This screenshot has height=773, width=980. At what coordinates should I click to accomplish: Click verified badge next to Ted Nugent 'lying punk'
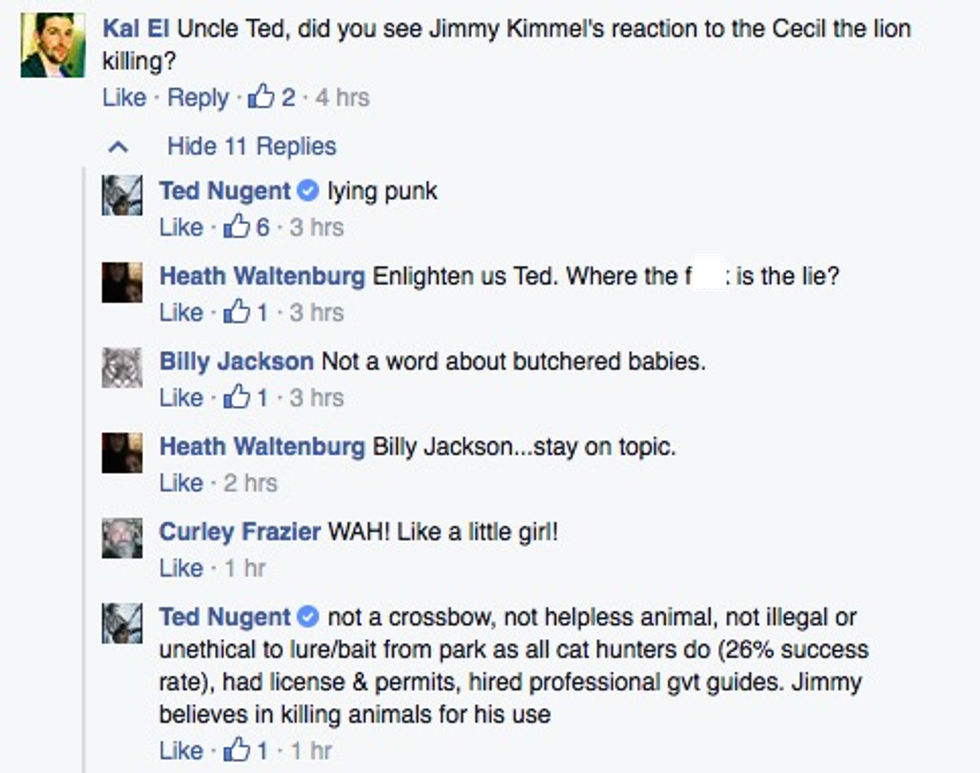point(309,190)
